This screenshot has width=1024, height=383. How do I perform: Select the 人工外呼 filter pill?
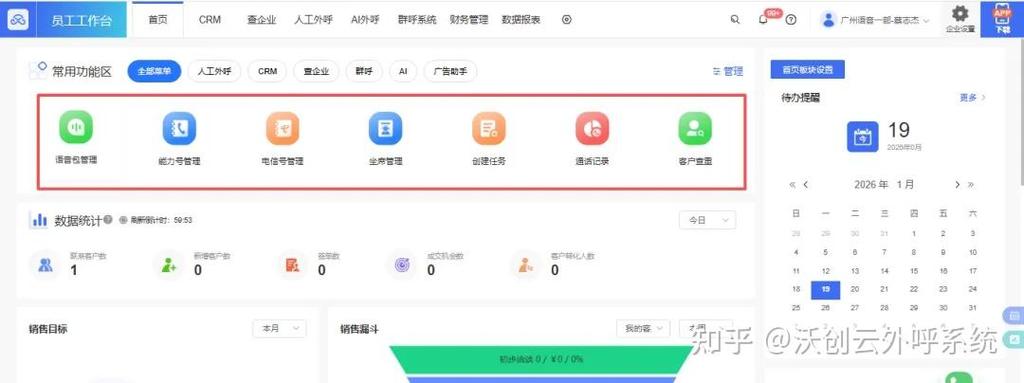(x=214, y=71)
